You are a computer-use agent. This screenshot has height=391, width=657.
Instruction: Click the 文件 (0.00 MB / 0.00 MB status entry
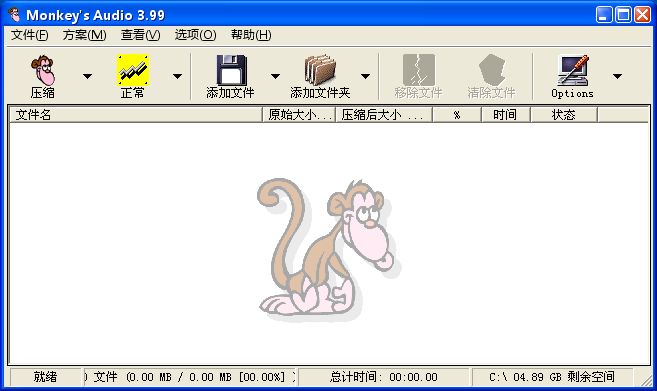coord(190,377)
